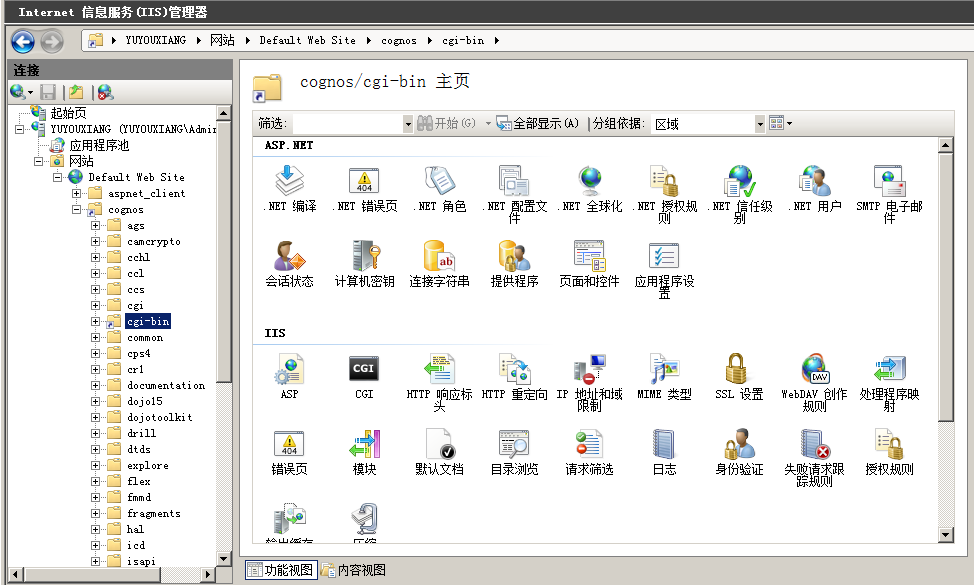Open the 提供程序 feature
Viewport: 974px width, 585px height.
(514, 264)
